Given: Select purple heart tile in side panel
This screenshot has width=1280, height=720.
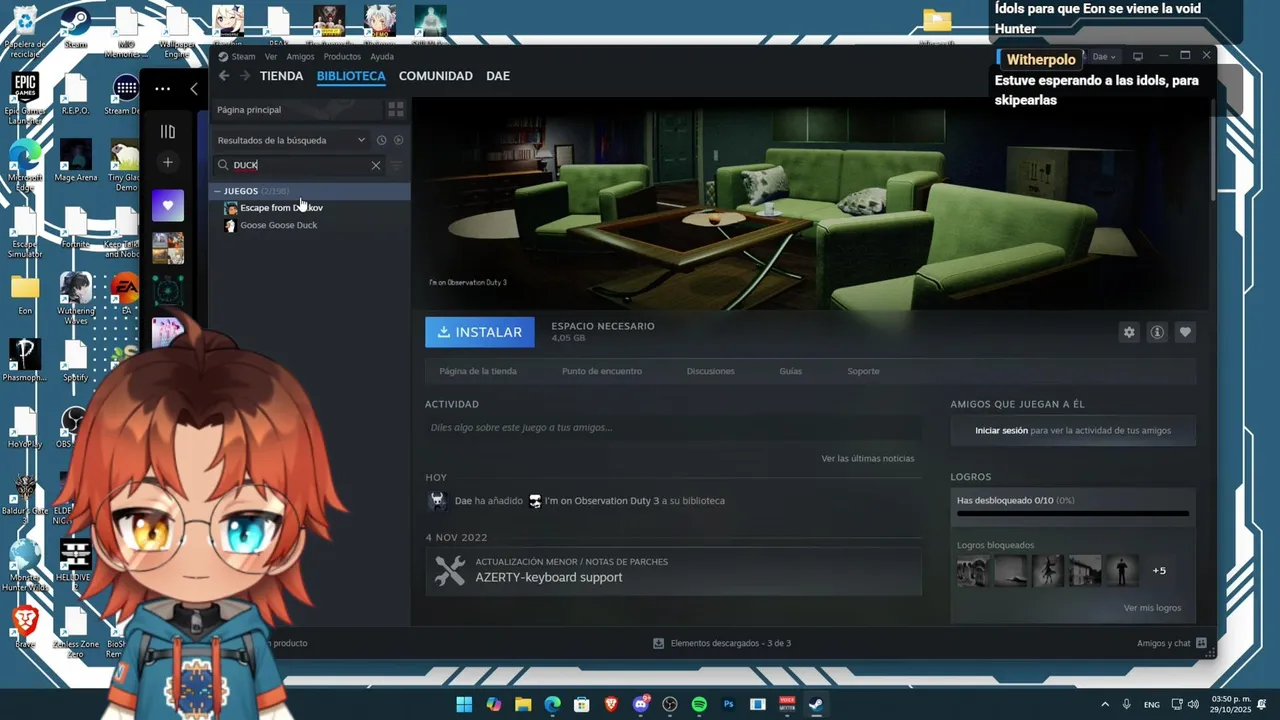Looking at the screenshot, I should [168, 205].
